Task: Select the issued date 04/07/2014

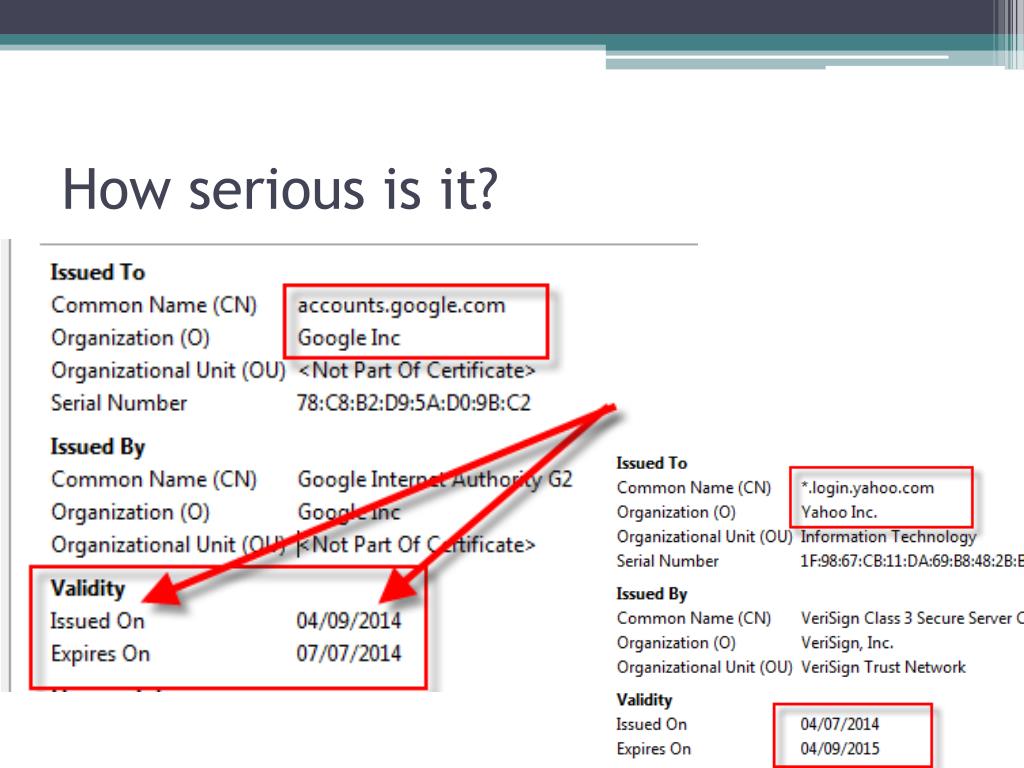Action: tap(840, 724)
